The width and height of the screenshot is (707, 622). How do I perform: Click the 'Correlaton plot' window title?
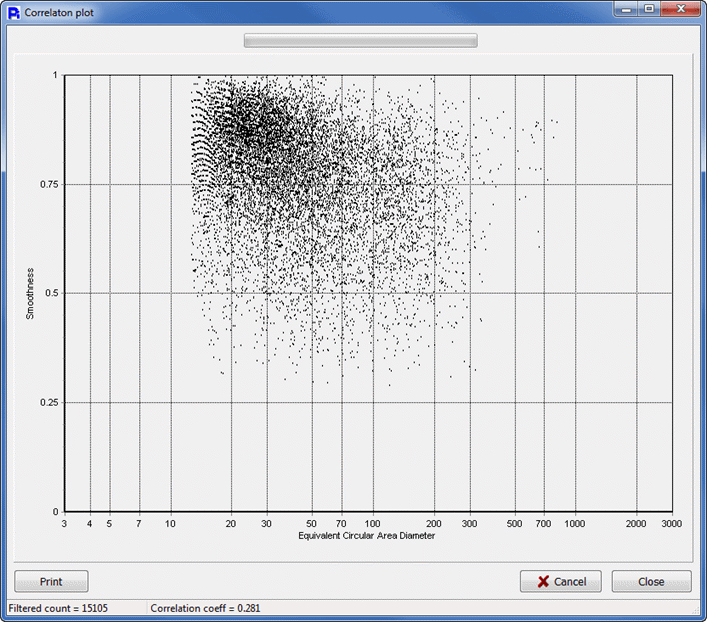tap(59, 13)
